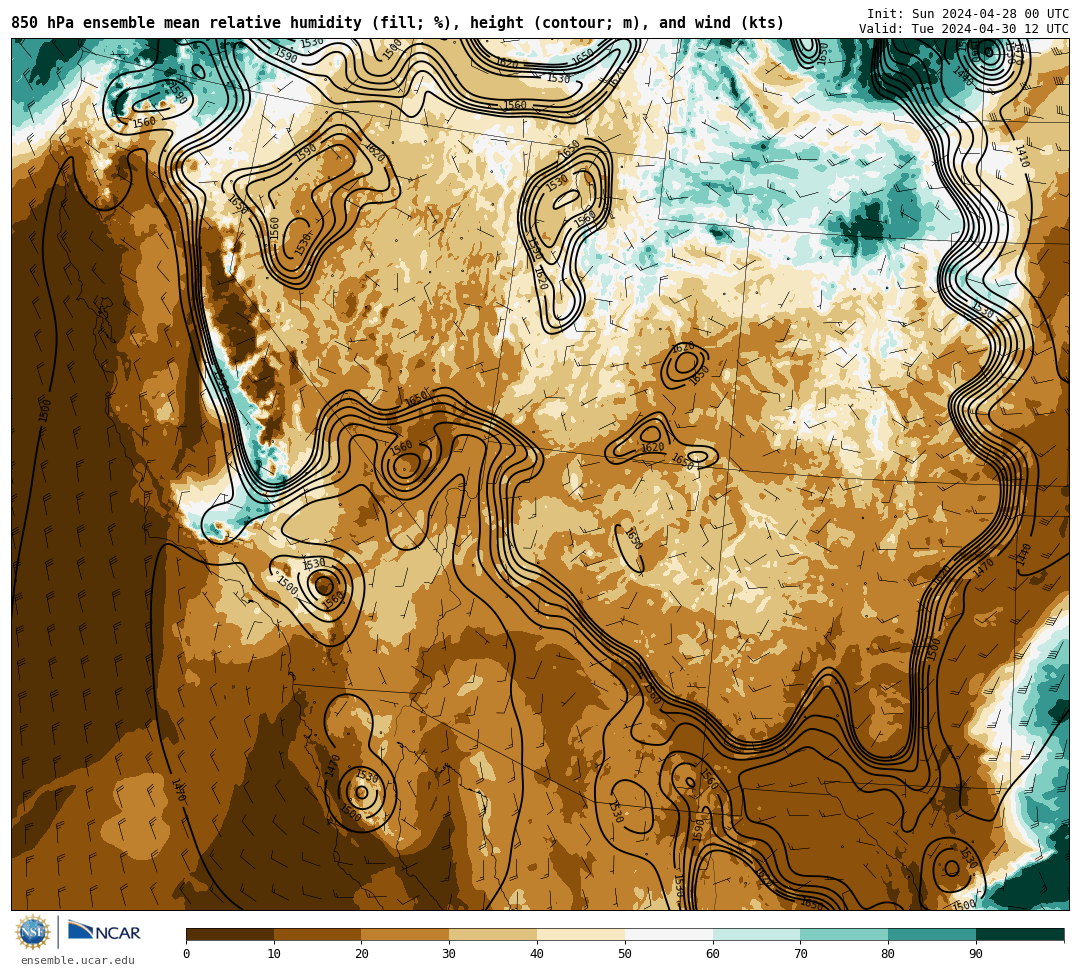Click the Valid: Tue 2024-04-30 12 UTC text
1080x973 pixels.
pyautogui.click(x=964, y=29)
